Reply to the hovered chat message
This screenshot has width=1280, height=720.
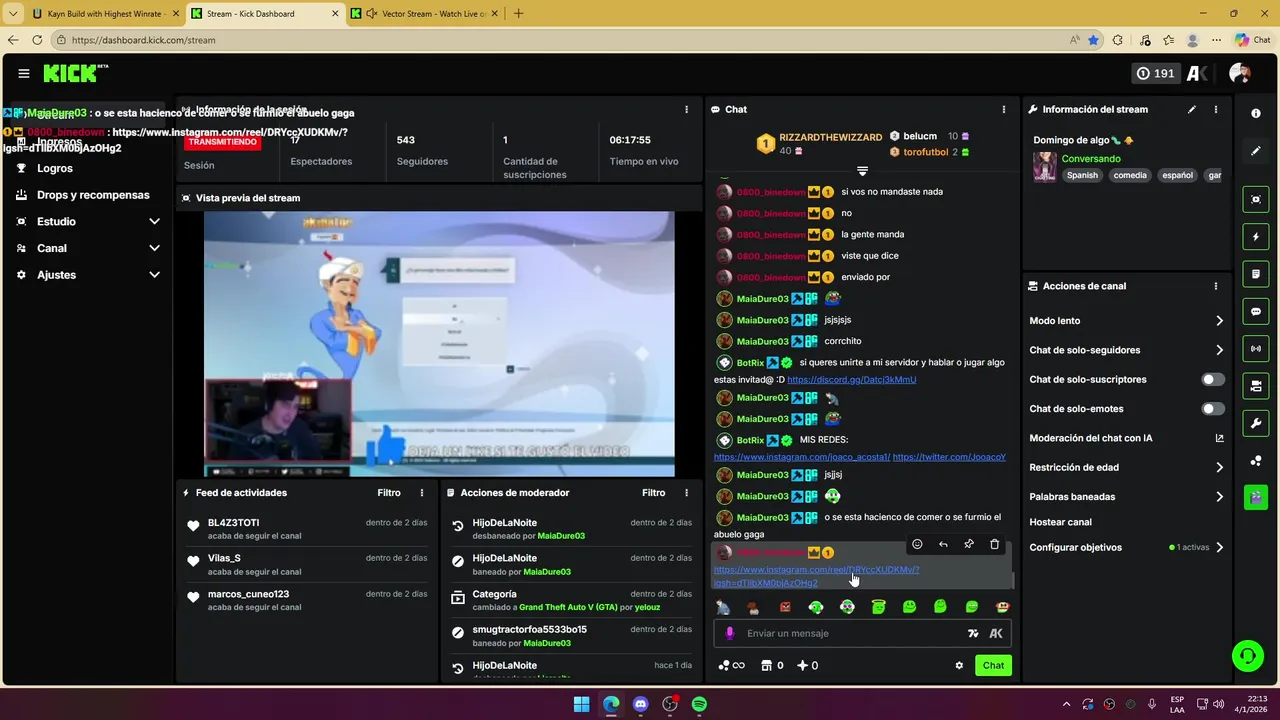pos(943,545)
